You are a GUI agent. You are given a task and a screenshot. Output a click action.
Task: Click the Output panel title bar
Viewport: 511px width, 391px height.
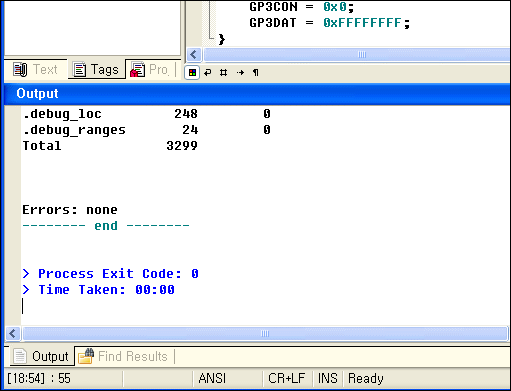[x=257, y=94]
